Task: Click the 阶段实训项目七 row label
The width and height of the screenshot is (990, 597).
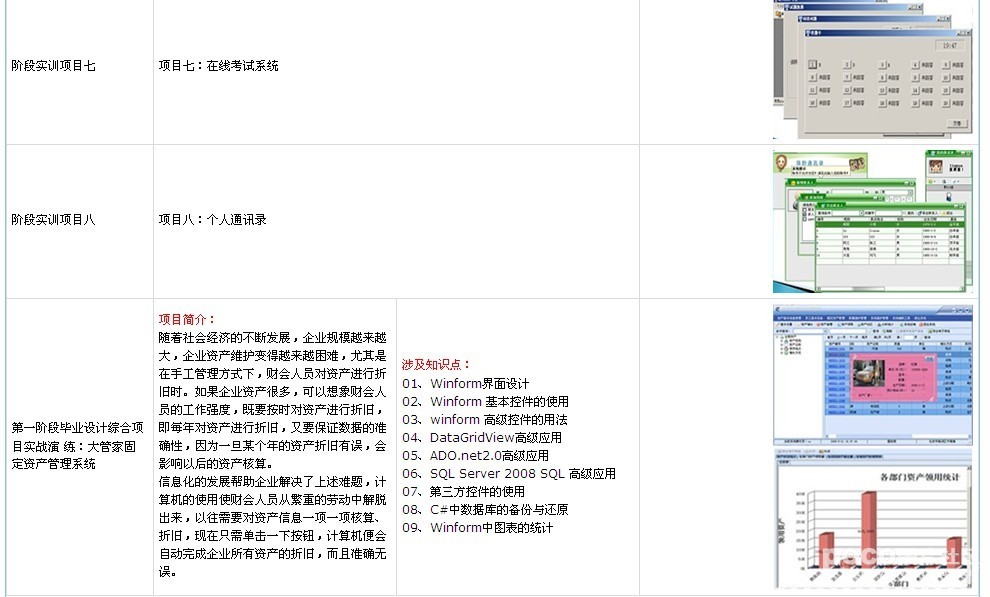Action: point(53,66)
